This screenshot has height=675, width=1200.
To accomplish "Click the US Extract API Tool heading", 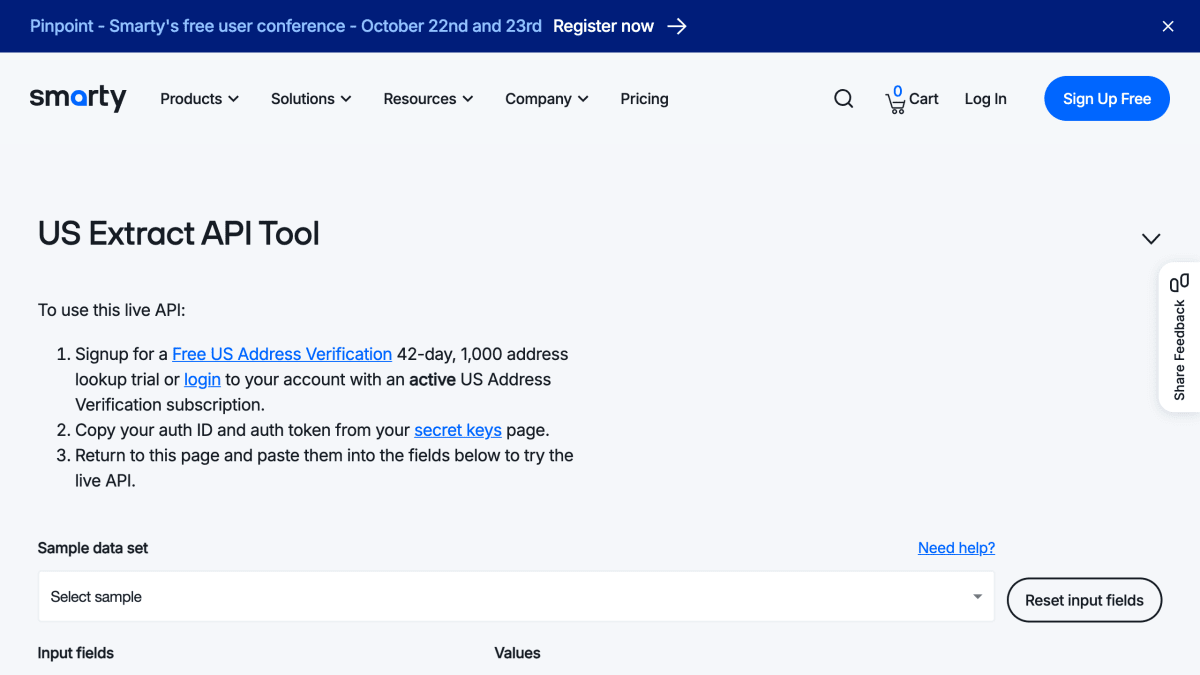I will tap(179, 233).
